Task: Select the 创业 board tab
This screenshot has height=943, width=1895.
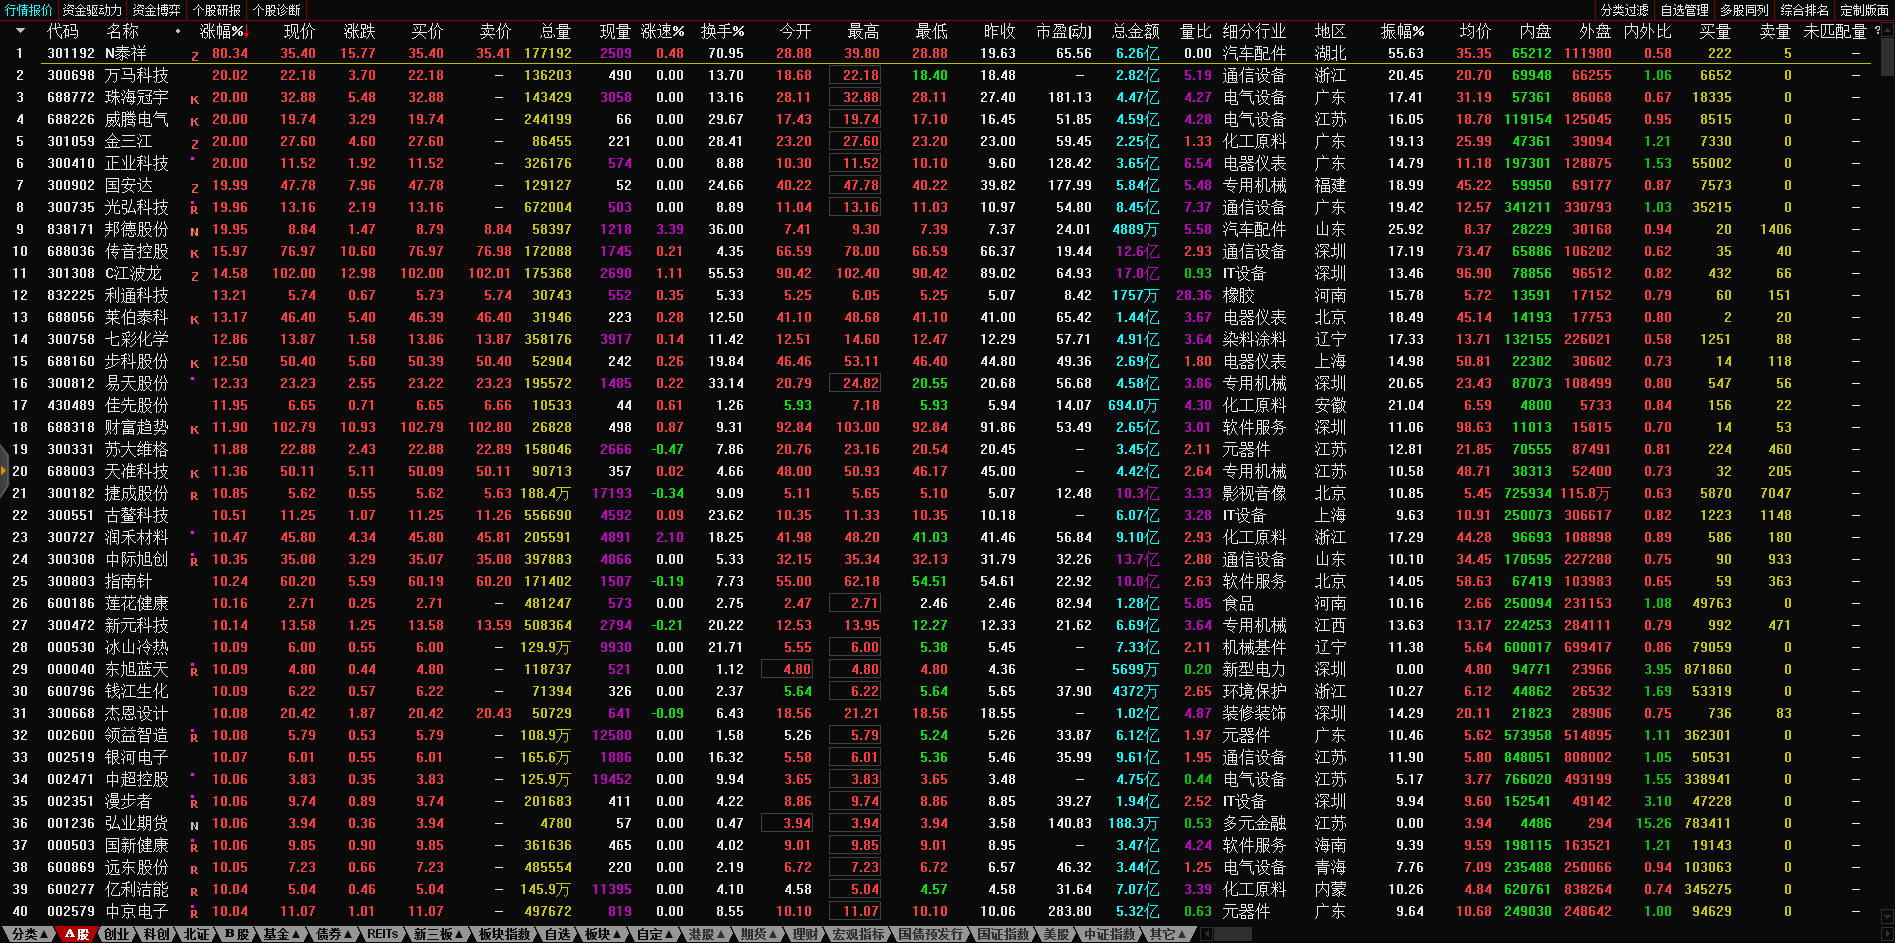Action: tap(117, 934)
